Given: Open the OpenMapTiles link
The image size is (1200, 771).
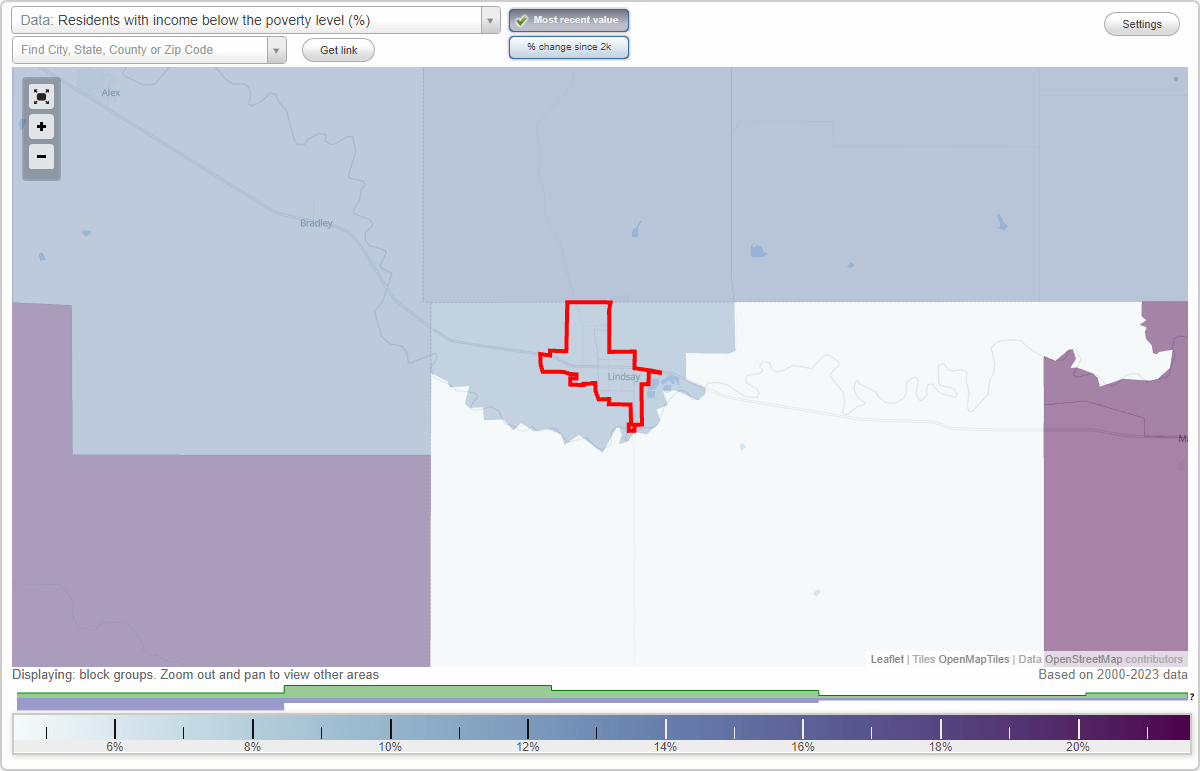Looking at the screenshot, I should [x=973, y=659].
